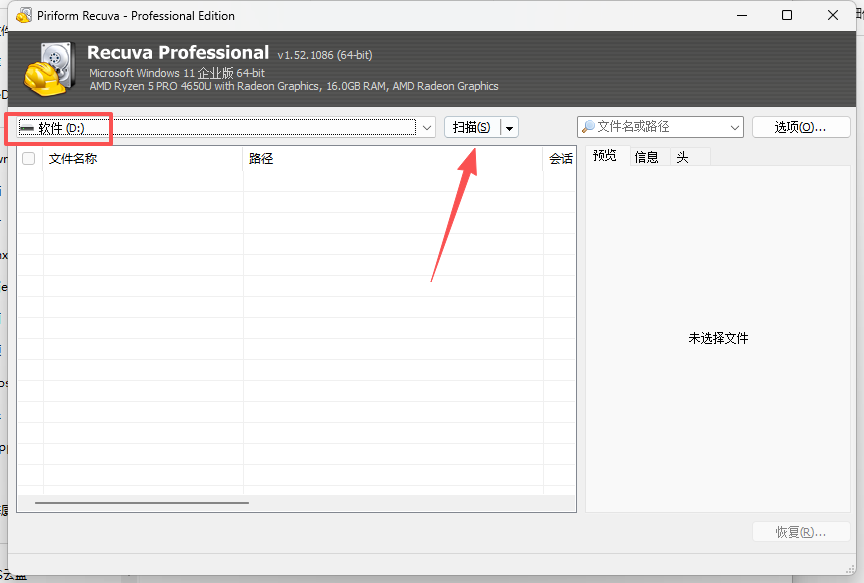Click the Recuva hard-hat drive logo
This screenshot has width=864, height=583.
(x=50, y=69)
